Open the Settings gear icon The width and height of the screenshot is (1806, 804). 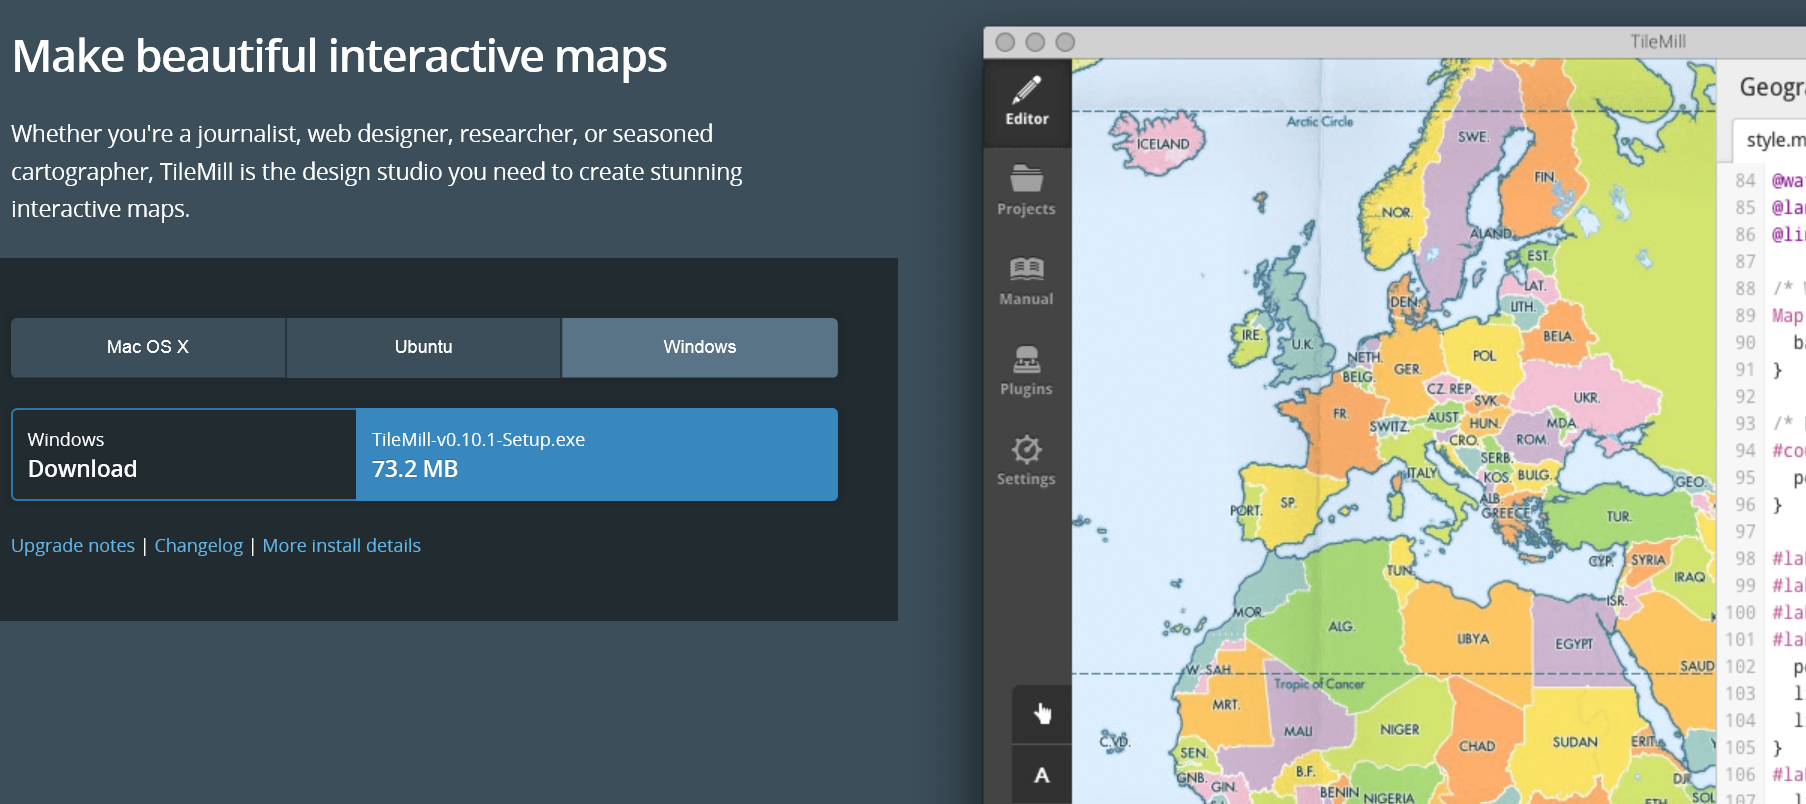coord(1026,448)
